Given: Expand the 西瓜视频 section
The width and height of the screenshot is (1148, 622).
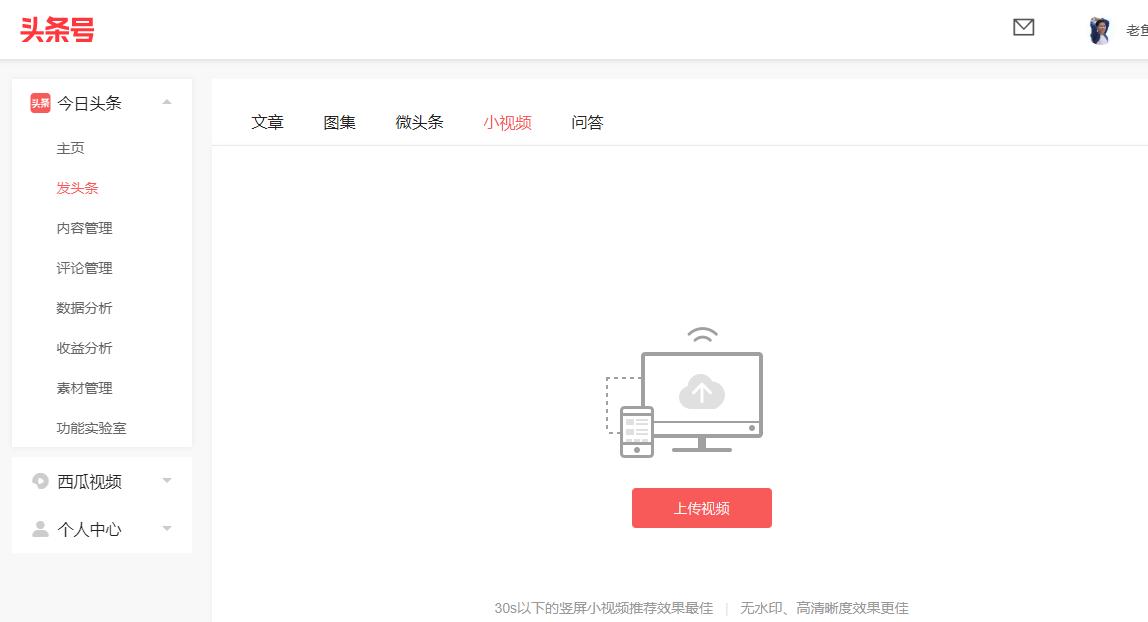Looking at the screenshot, I should click(166, 481).
